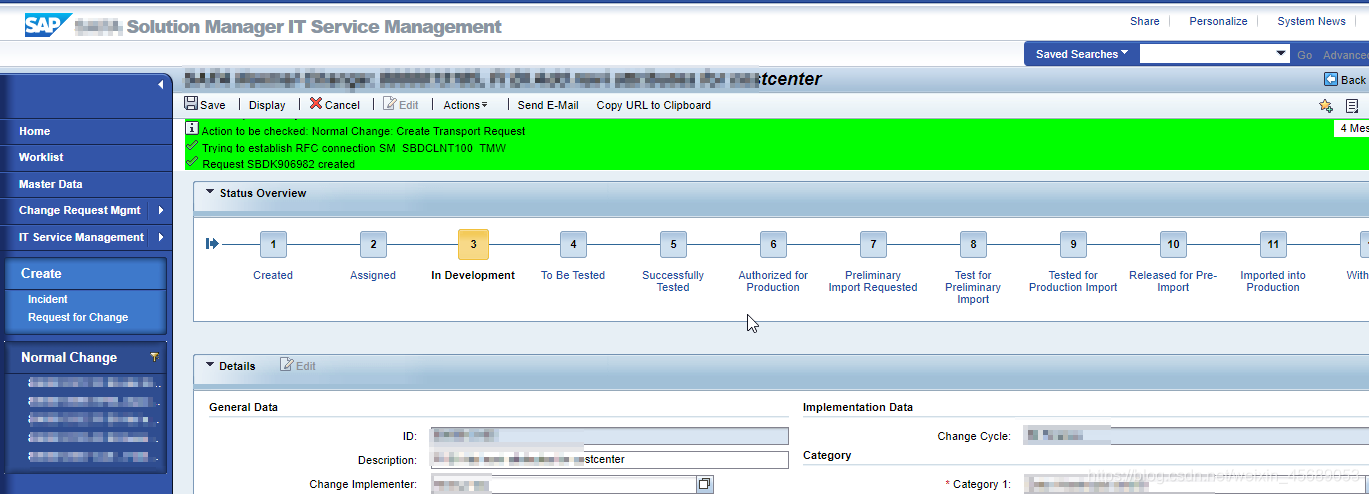
Task: Click the red X Cancel icon
Action: (316, 104)
